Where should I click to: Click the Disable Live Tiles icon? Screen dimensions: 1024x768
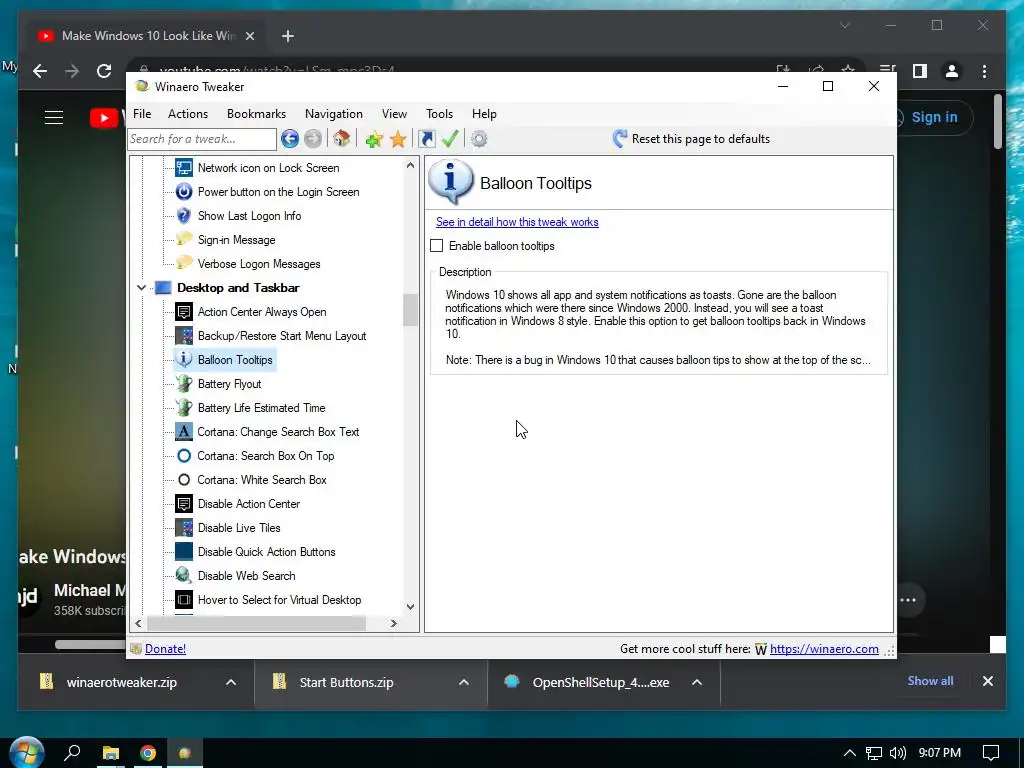click(184, 528)
